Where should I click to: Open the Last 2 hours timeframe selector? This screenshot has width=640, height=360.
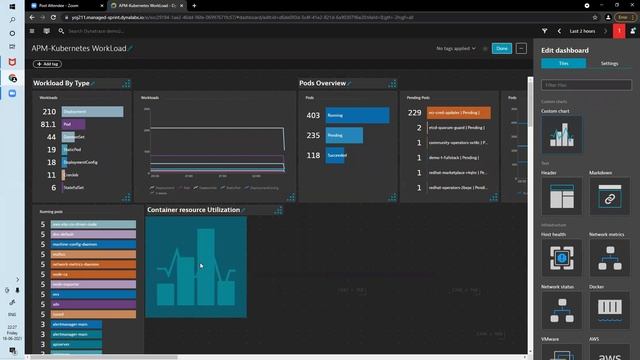(582, 31)
